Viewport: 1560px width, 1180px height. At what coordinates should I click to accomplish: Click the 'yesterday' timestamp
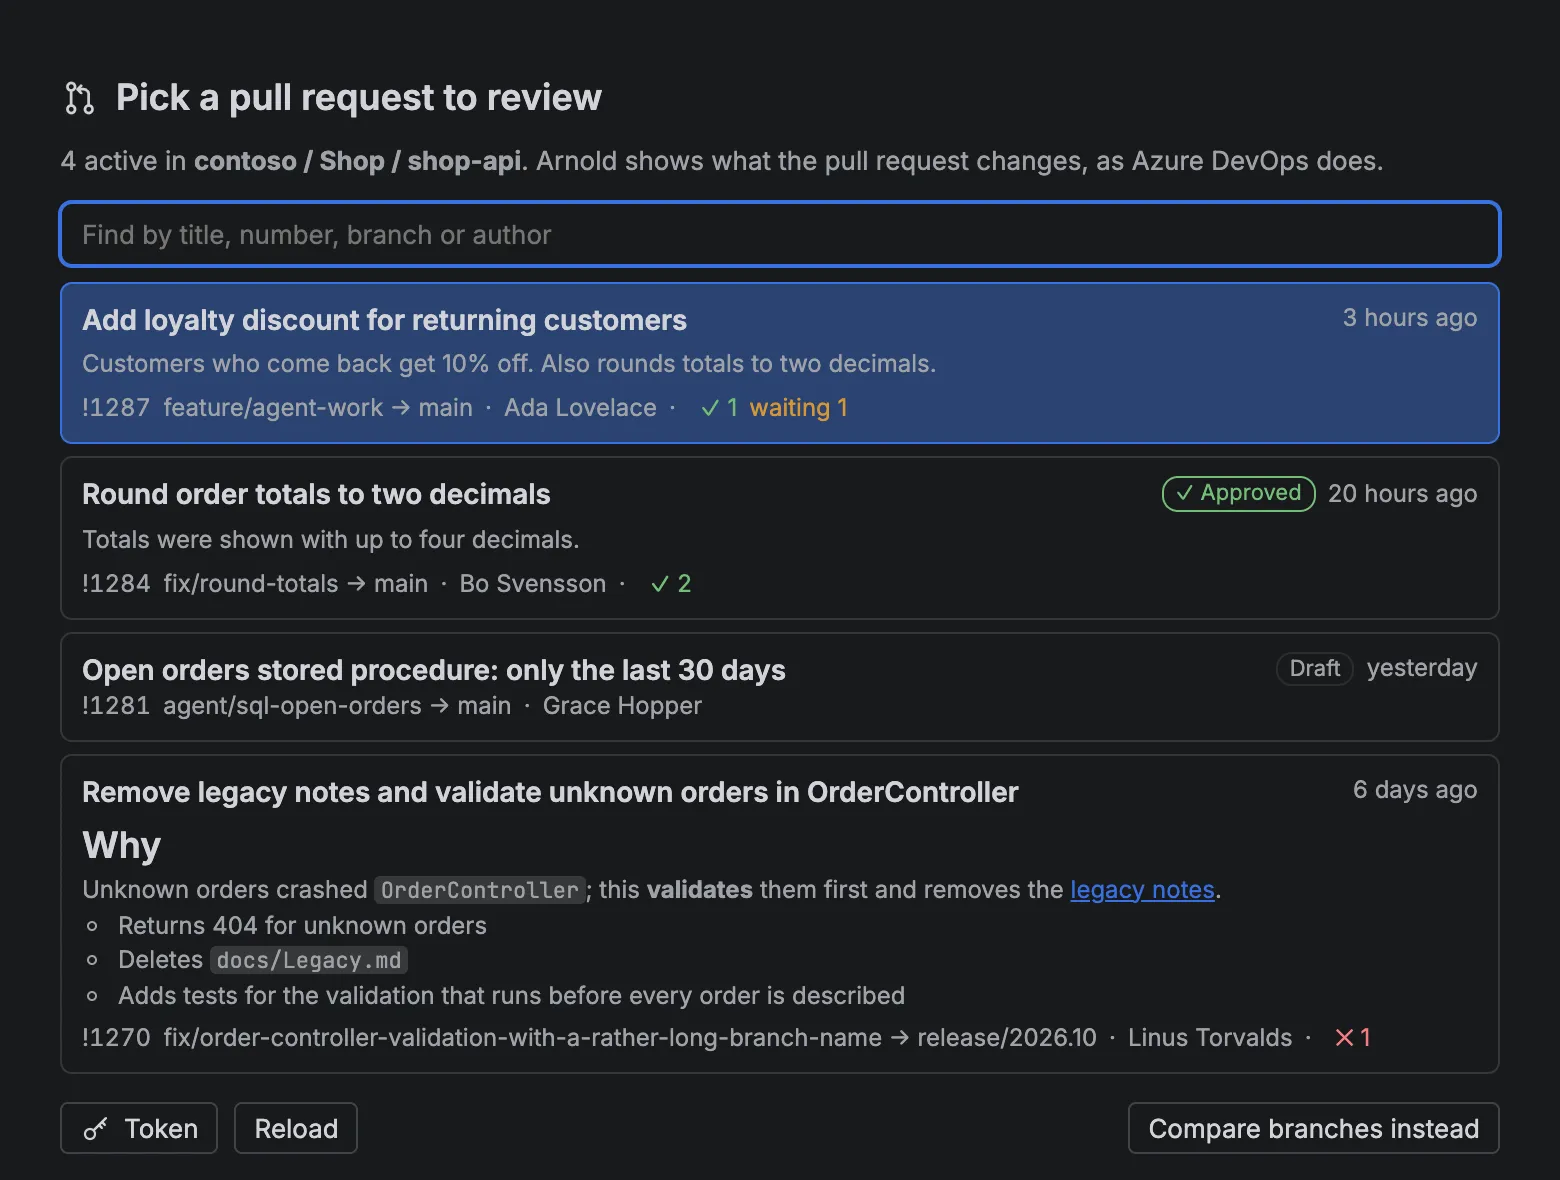click(1421, 668)
